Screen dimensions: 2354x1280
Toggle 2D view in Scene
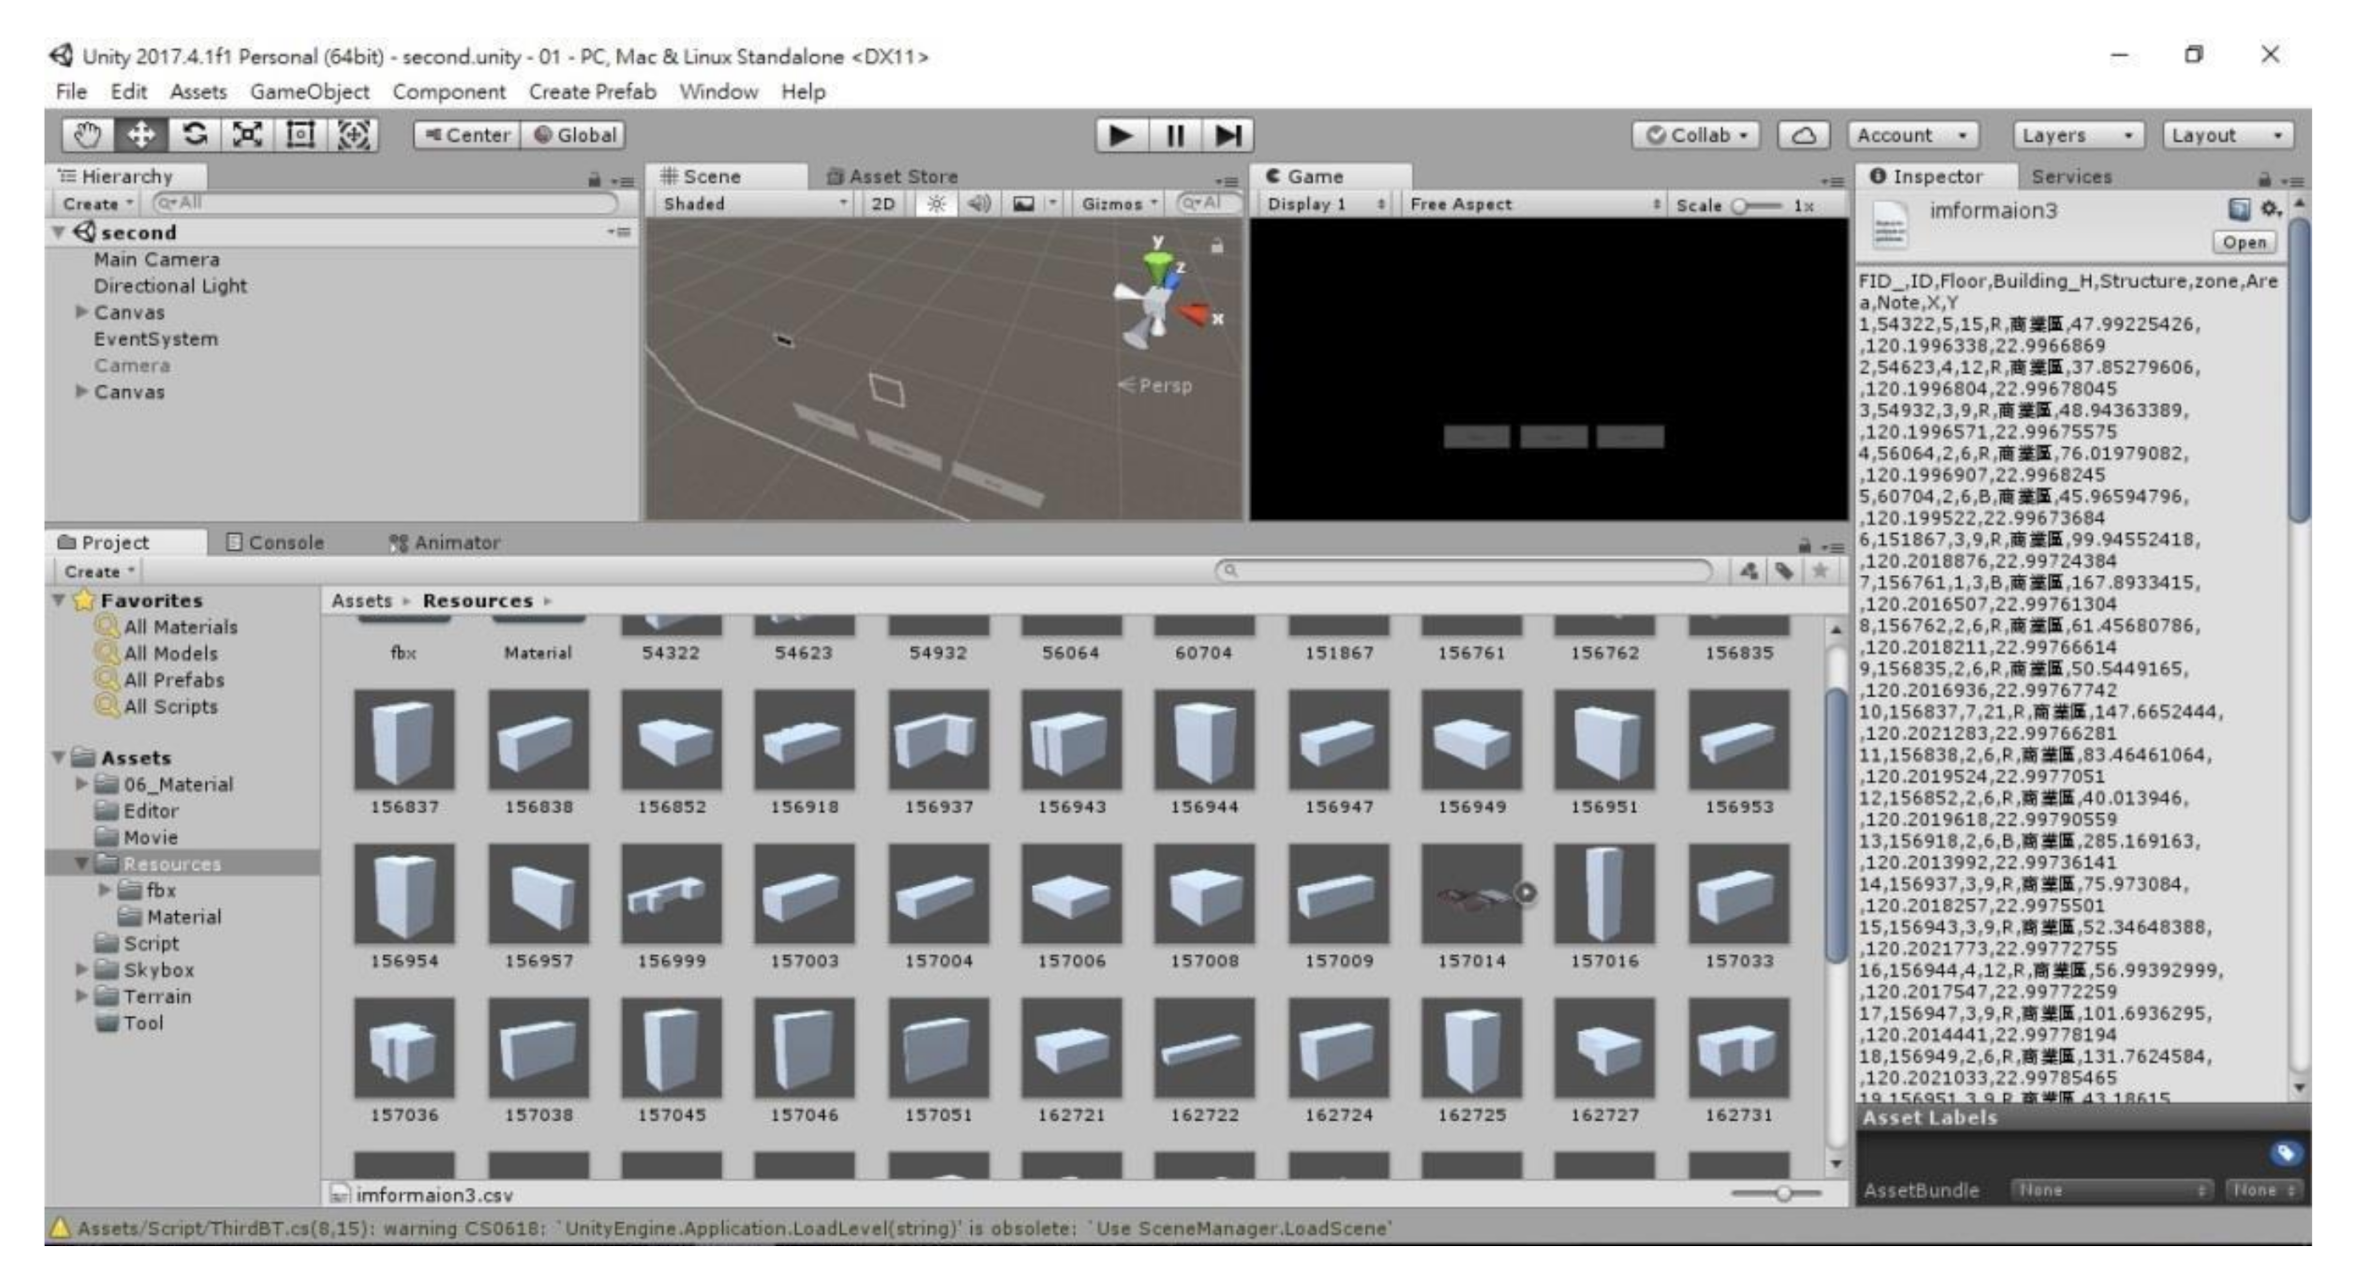(x=882, y=204)
